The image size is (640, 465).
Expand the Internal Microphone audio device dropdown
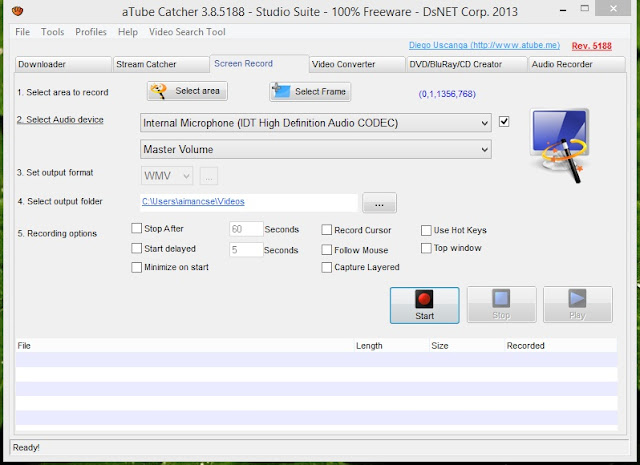coord(316,123)
